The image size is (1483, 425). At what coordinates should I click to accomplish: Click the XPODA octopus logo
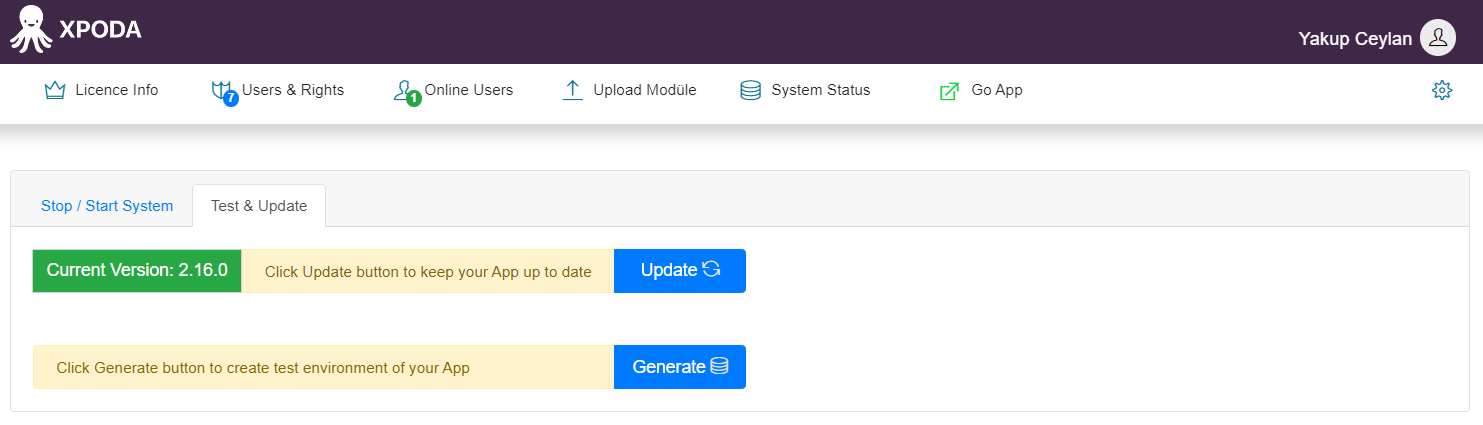click(x=30, y=29)
